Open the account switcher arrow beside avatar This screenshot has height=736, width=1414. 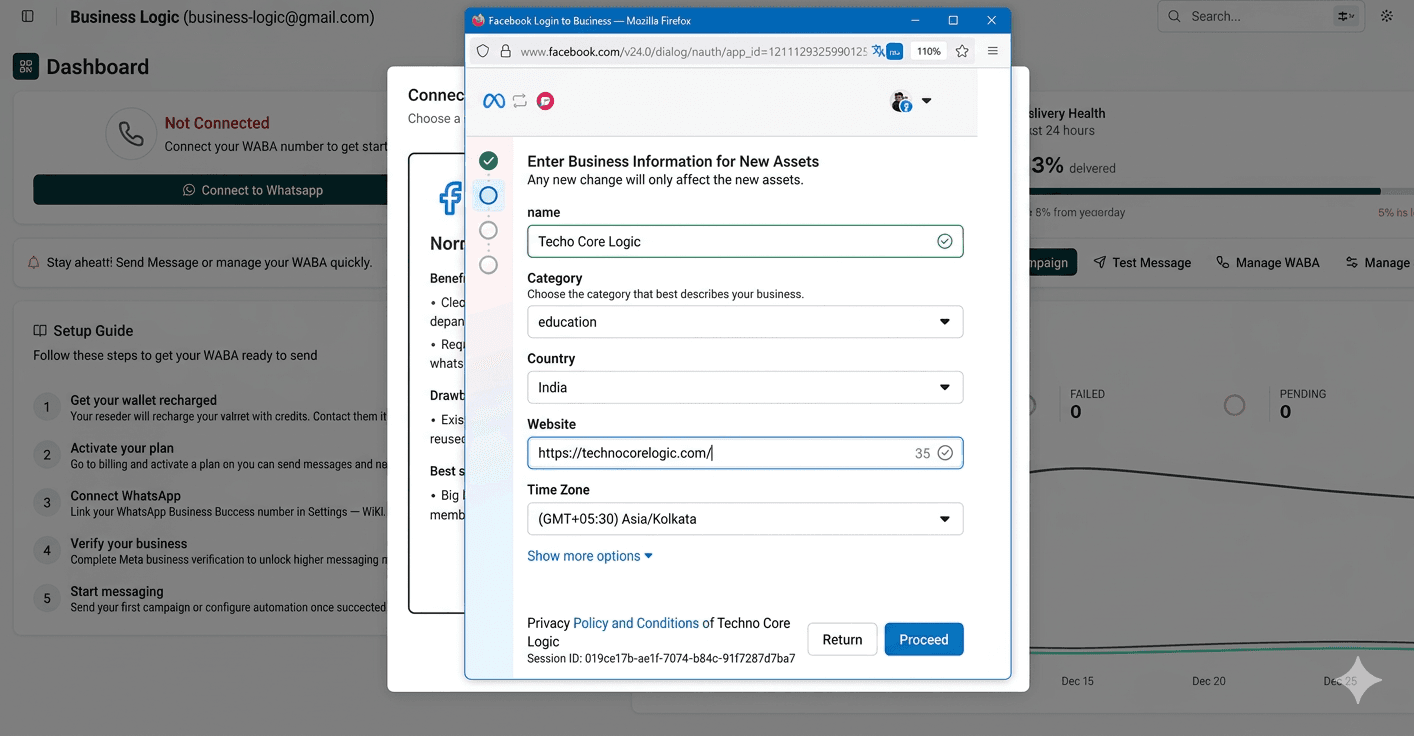click(x=926, y=101)
